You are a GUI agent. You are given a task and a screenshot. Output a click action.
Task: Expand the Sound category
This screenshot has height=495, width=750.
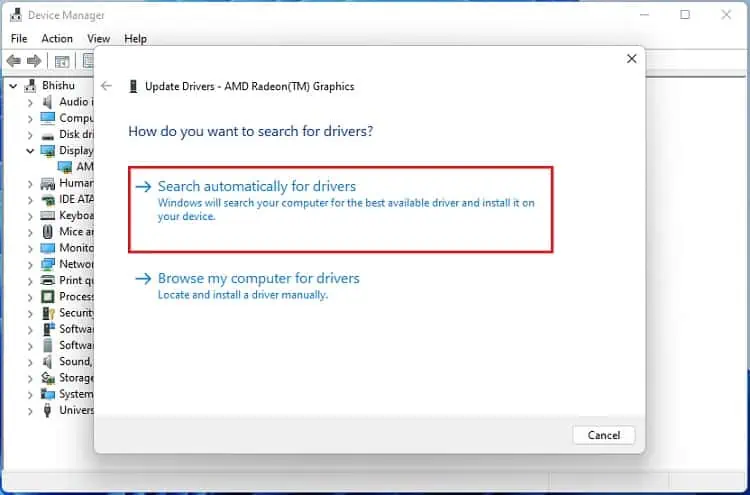[x=30, y=362]
